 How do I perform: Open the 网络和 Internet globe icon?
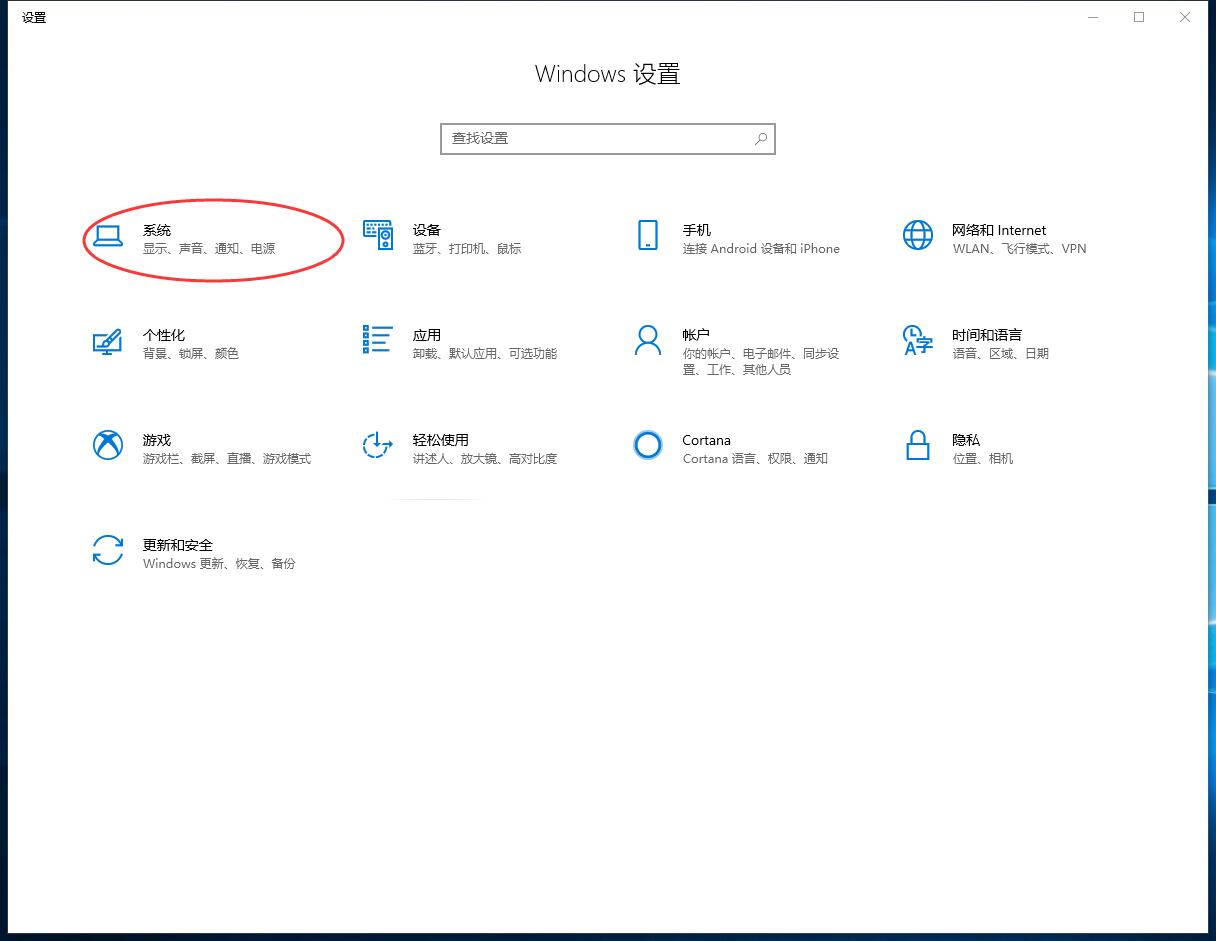click(x=917, y=235)
